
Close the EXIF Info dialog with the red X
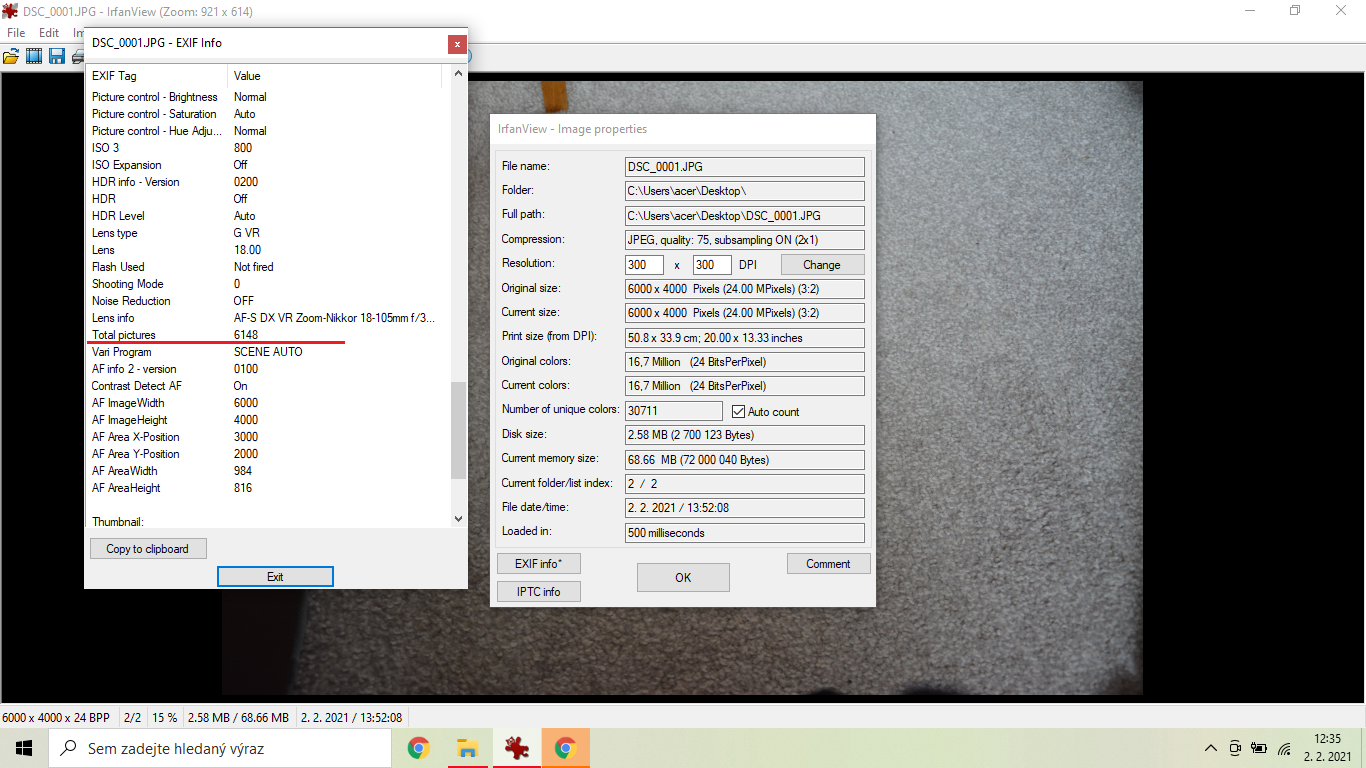pos(457,44)
